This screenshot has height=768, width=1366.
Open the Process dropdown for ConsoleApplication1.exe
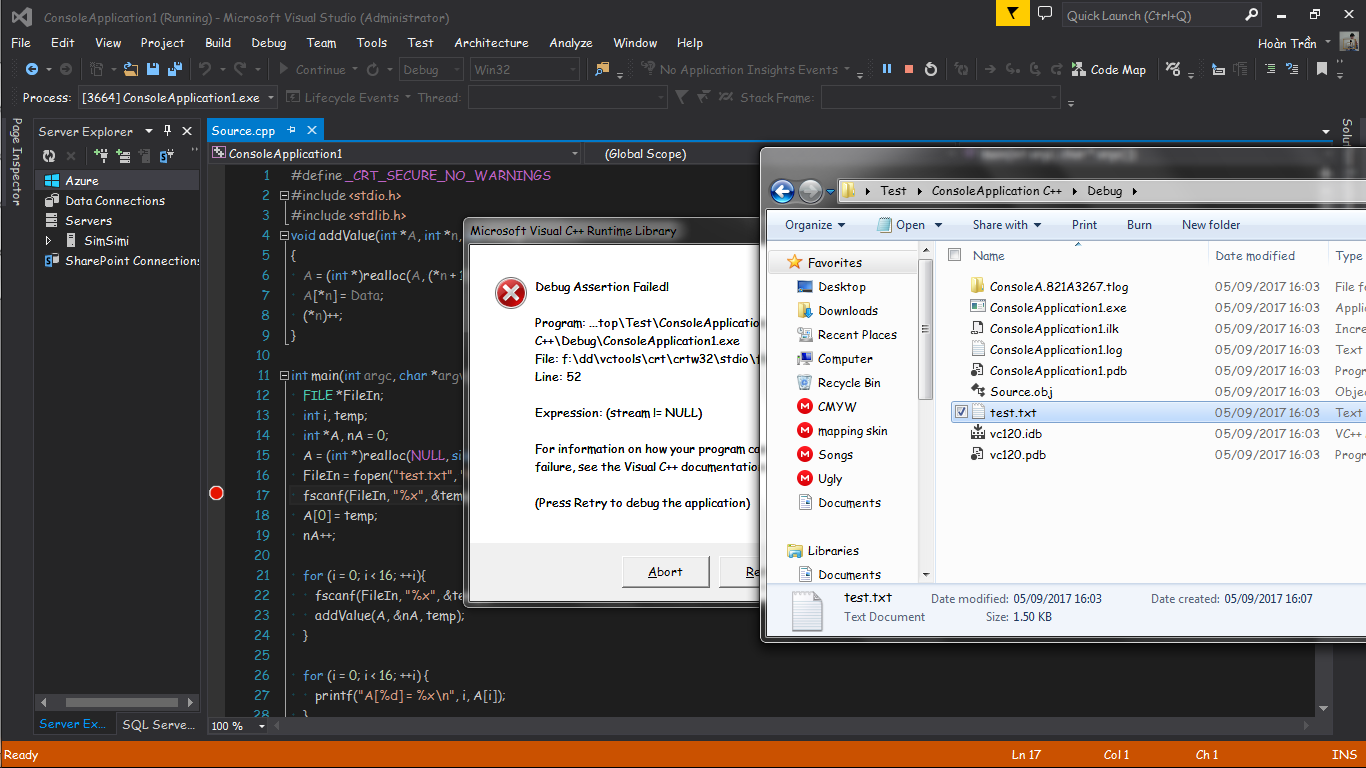270,98
